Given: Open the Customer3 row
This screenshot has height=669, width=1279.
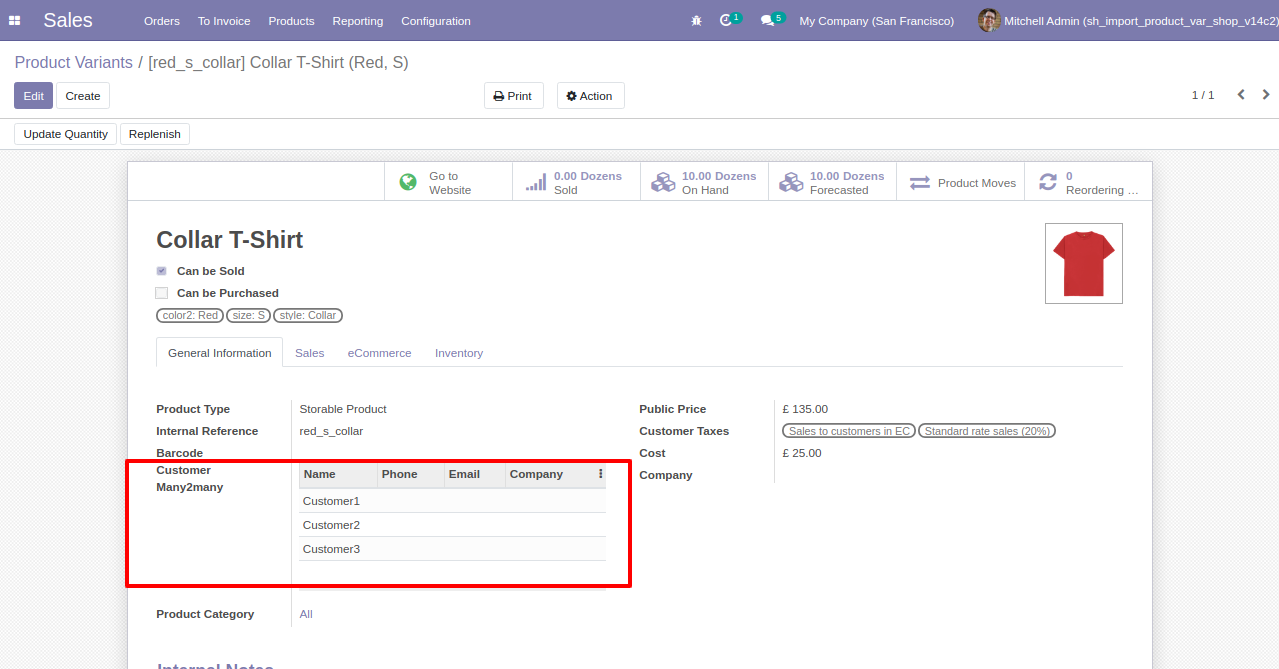Looking at the screenshot, I should [x=452, y=549].
